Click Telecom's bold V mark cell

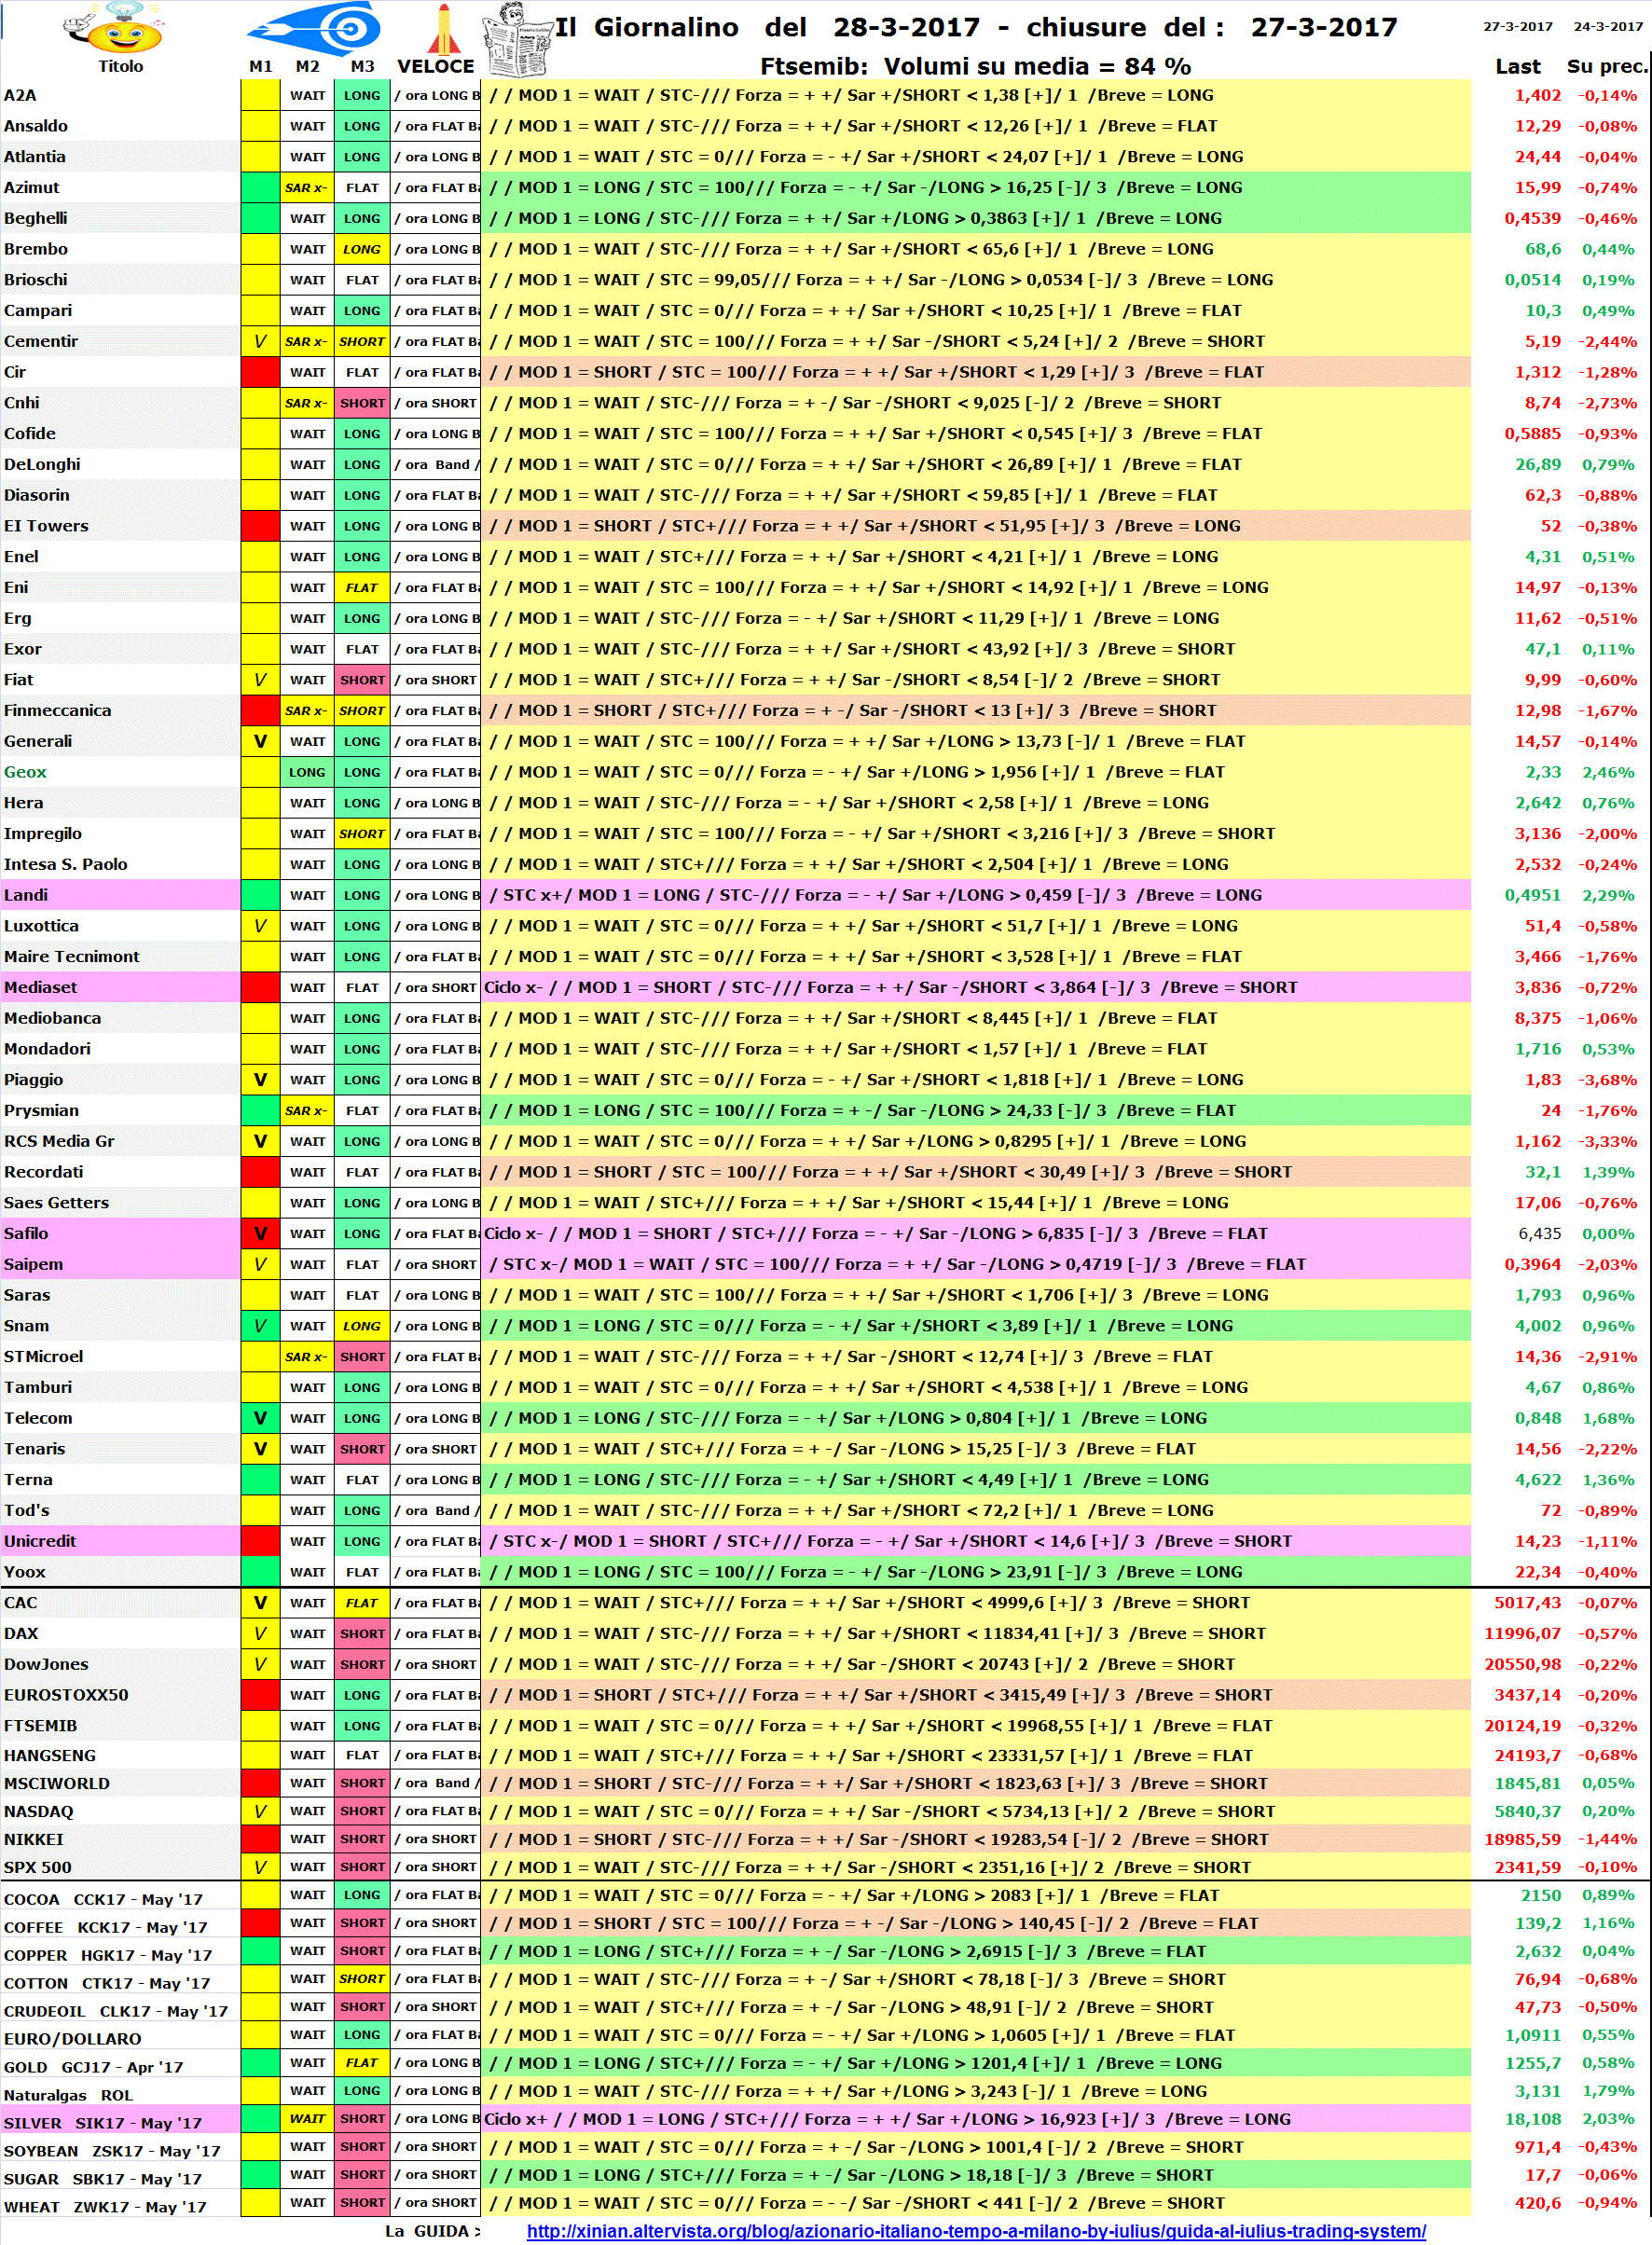point(260,1418)
